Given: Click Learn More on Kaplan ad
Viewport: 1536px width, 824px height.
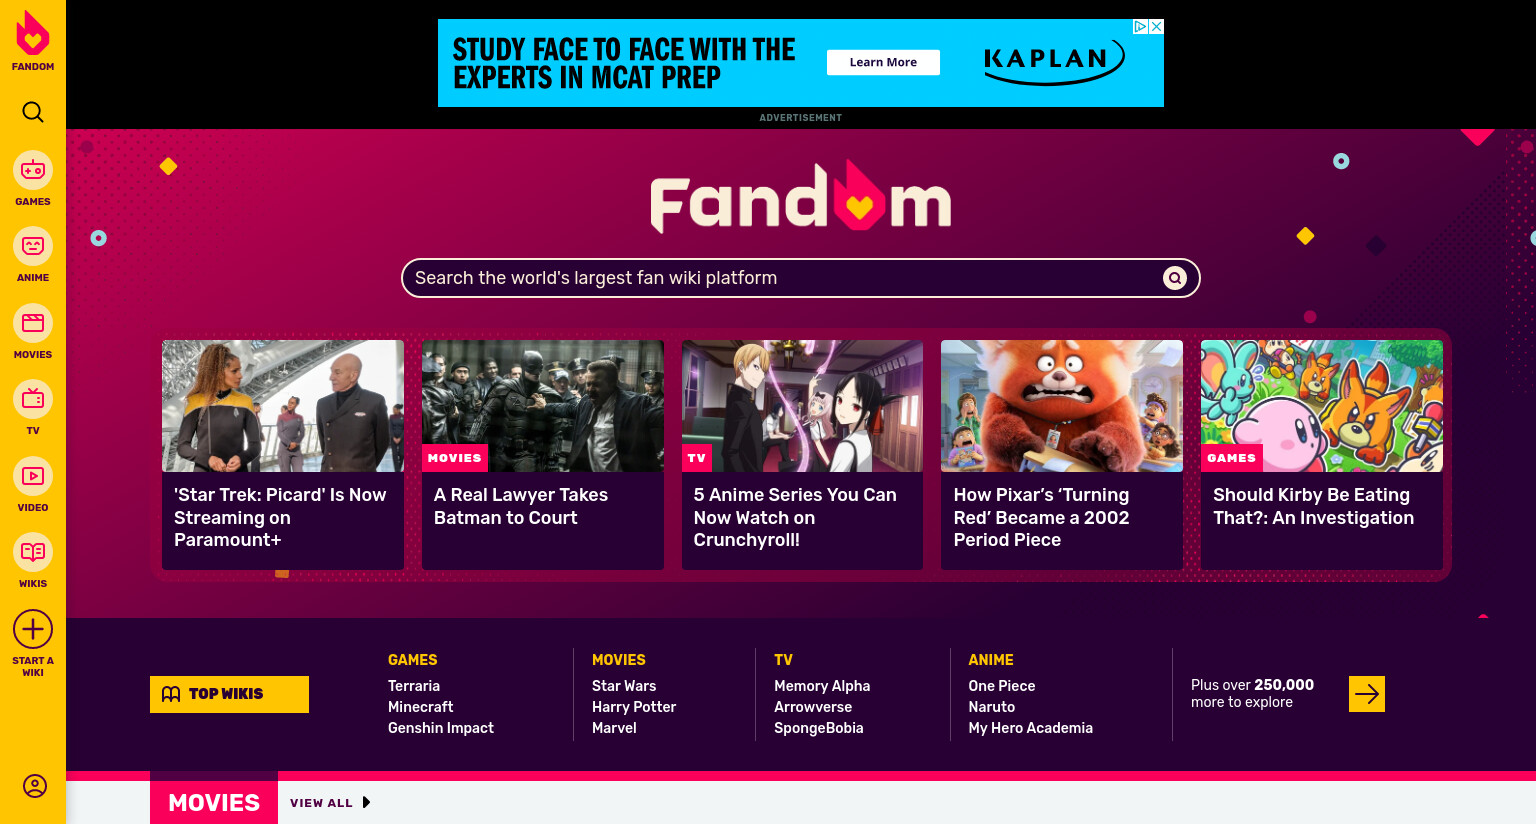Looking at the screenshot, I should pos(883,62).
